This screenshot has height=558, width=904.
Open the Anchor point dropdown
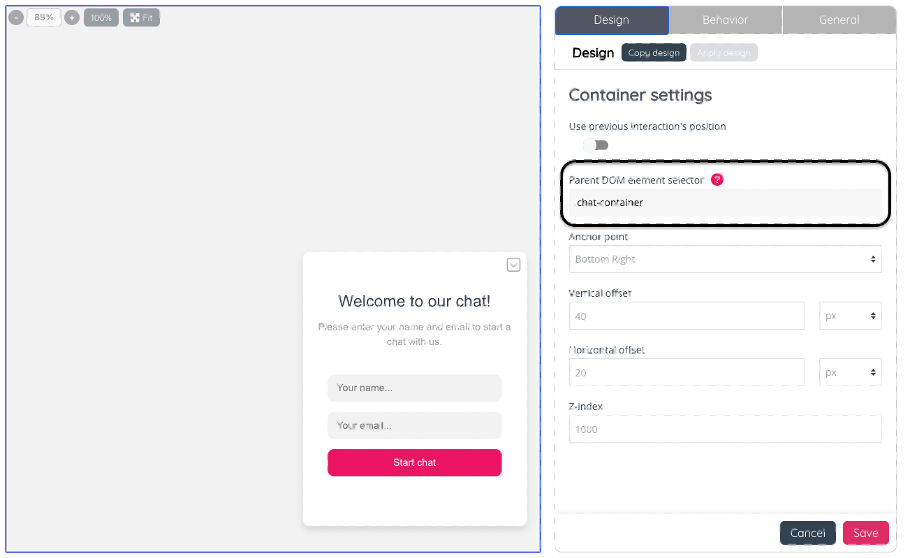725,259
